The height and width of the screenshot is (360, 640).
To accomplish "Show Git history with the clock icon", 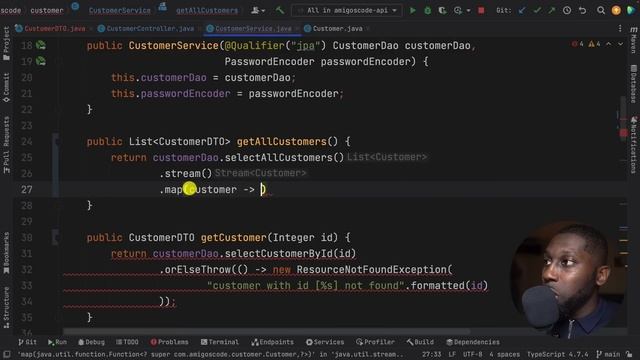I will coord(567,10).
